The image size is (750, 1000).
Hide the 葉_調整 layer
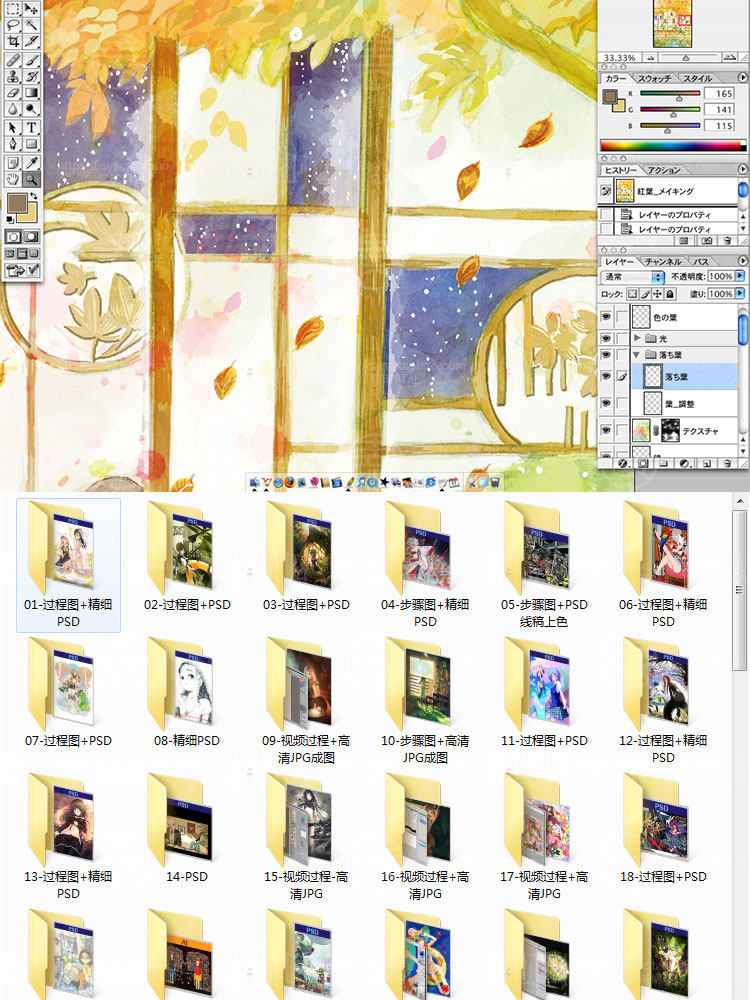pyautogui.click(x=606, y=403)
